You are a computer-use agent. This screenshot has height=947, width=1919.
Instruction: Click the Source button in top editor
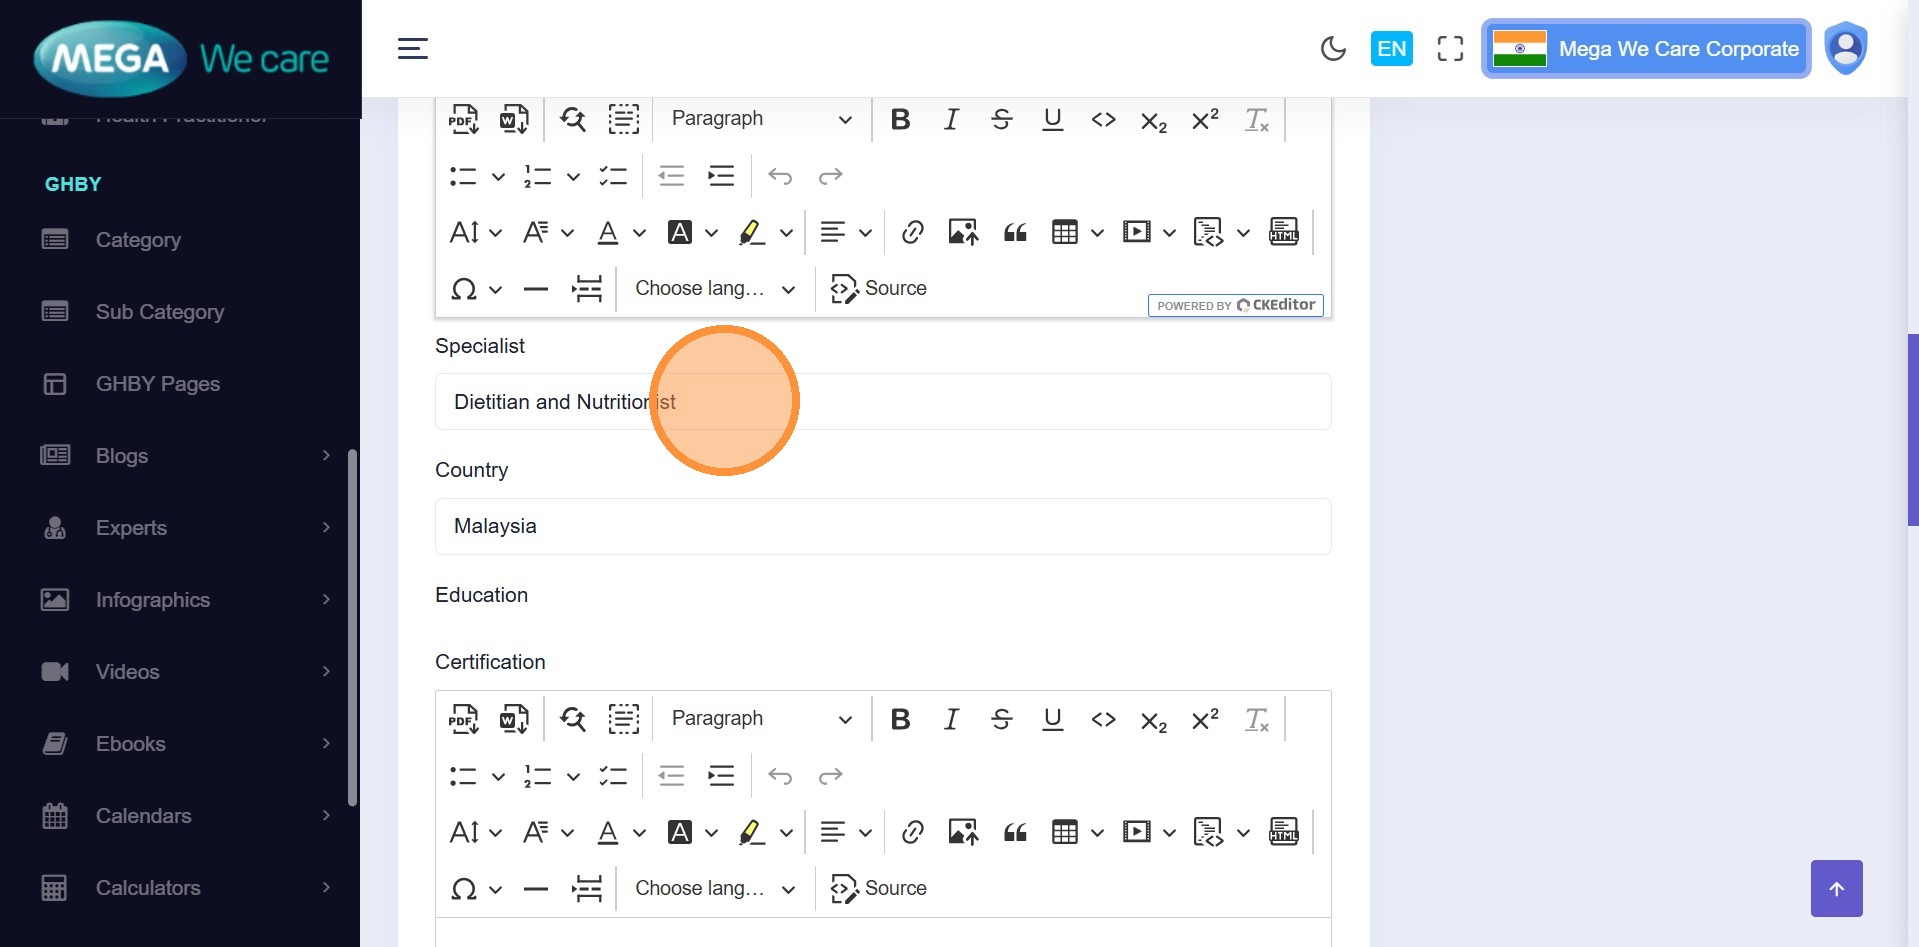[x=879, y=289]
